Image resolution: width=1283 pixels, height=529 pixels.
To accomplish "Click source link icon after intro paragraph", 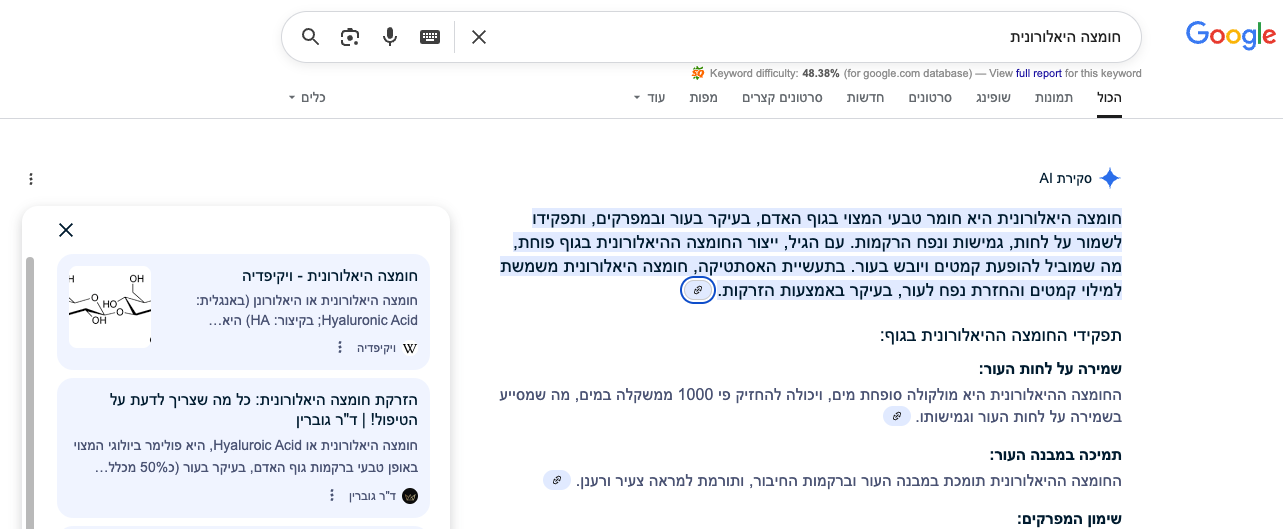I will pyautogui.click(x=698, y=290).
